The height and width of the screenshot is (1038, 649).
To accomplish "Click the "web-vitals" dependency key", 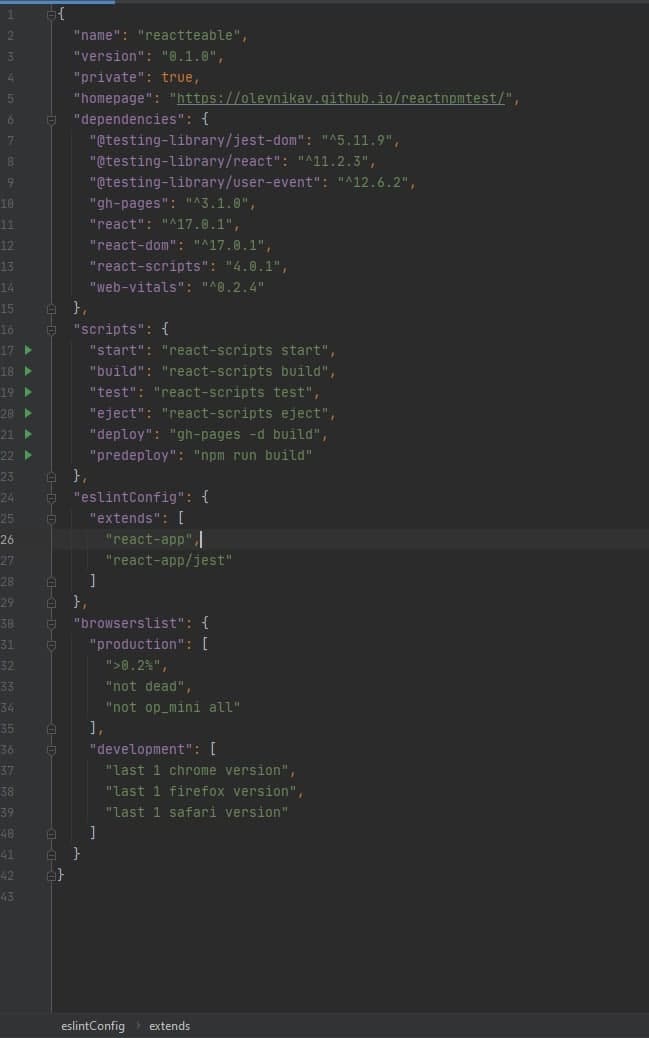I will point(137,287).
